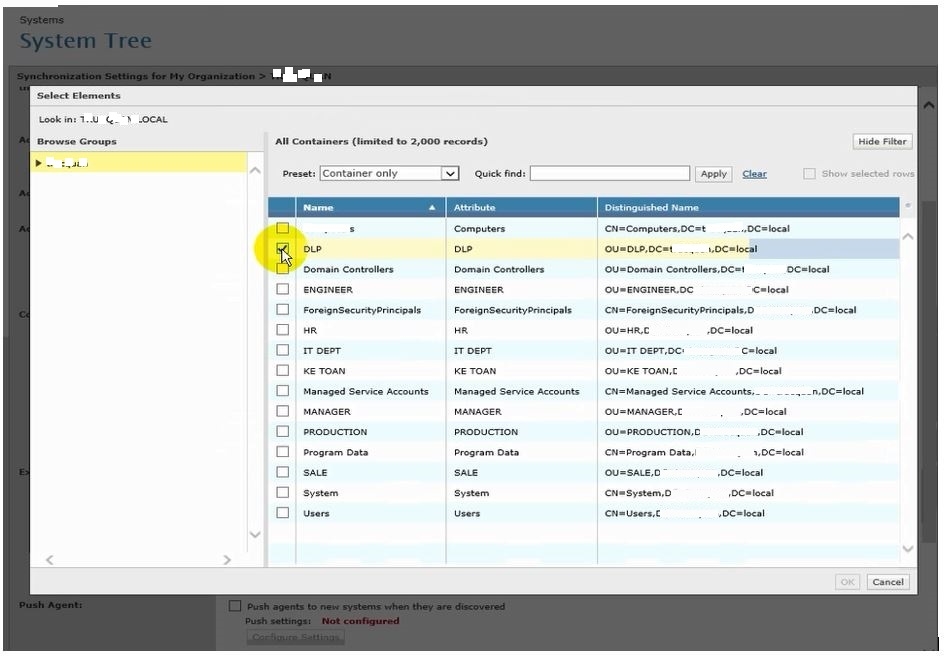Focus the Quick find input field
The image size is (944, 657).
point(609,174)
